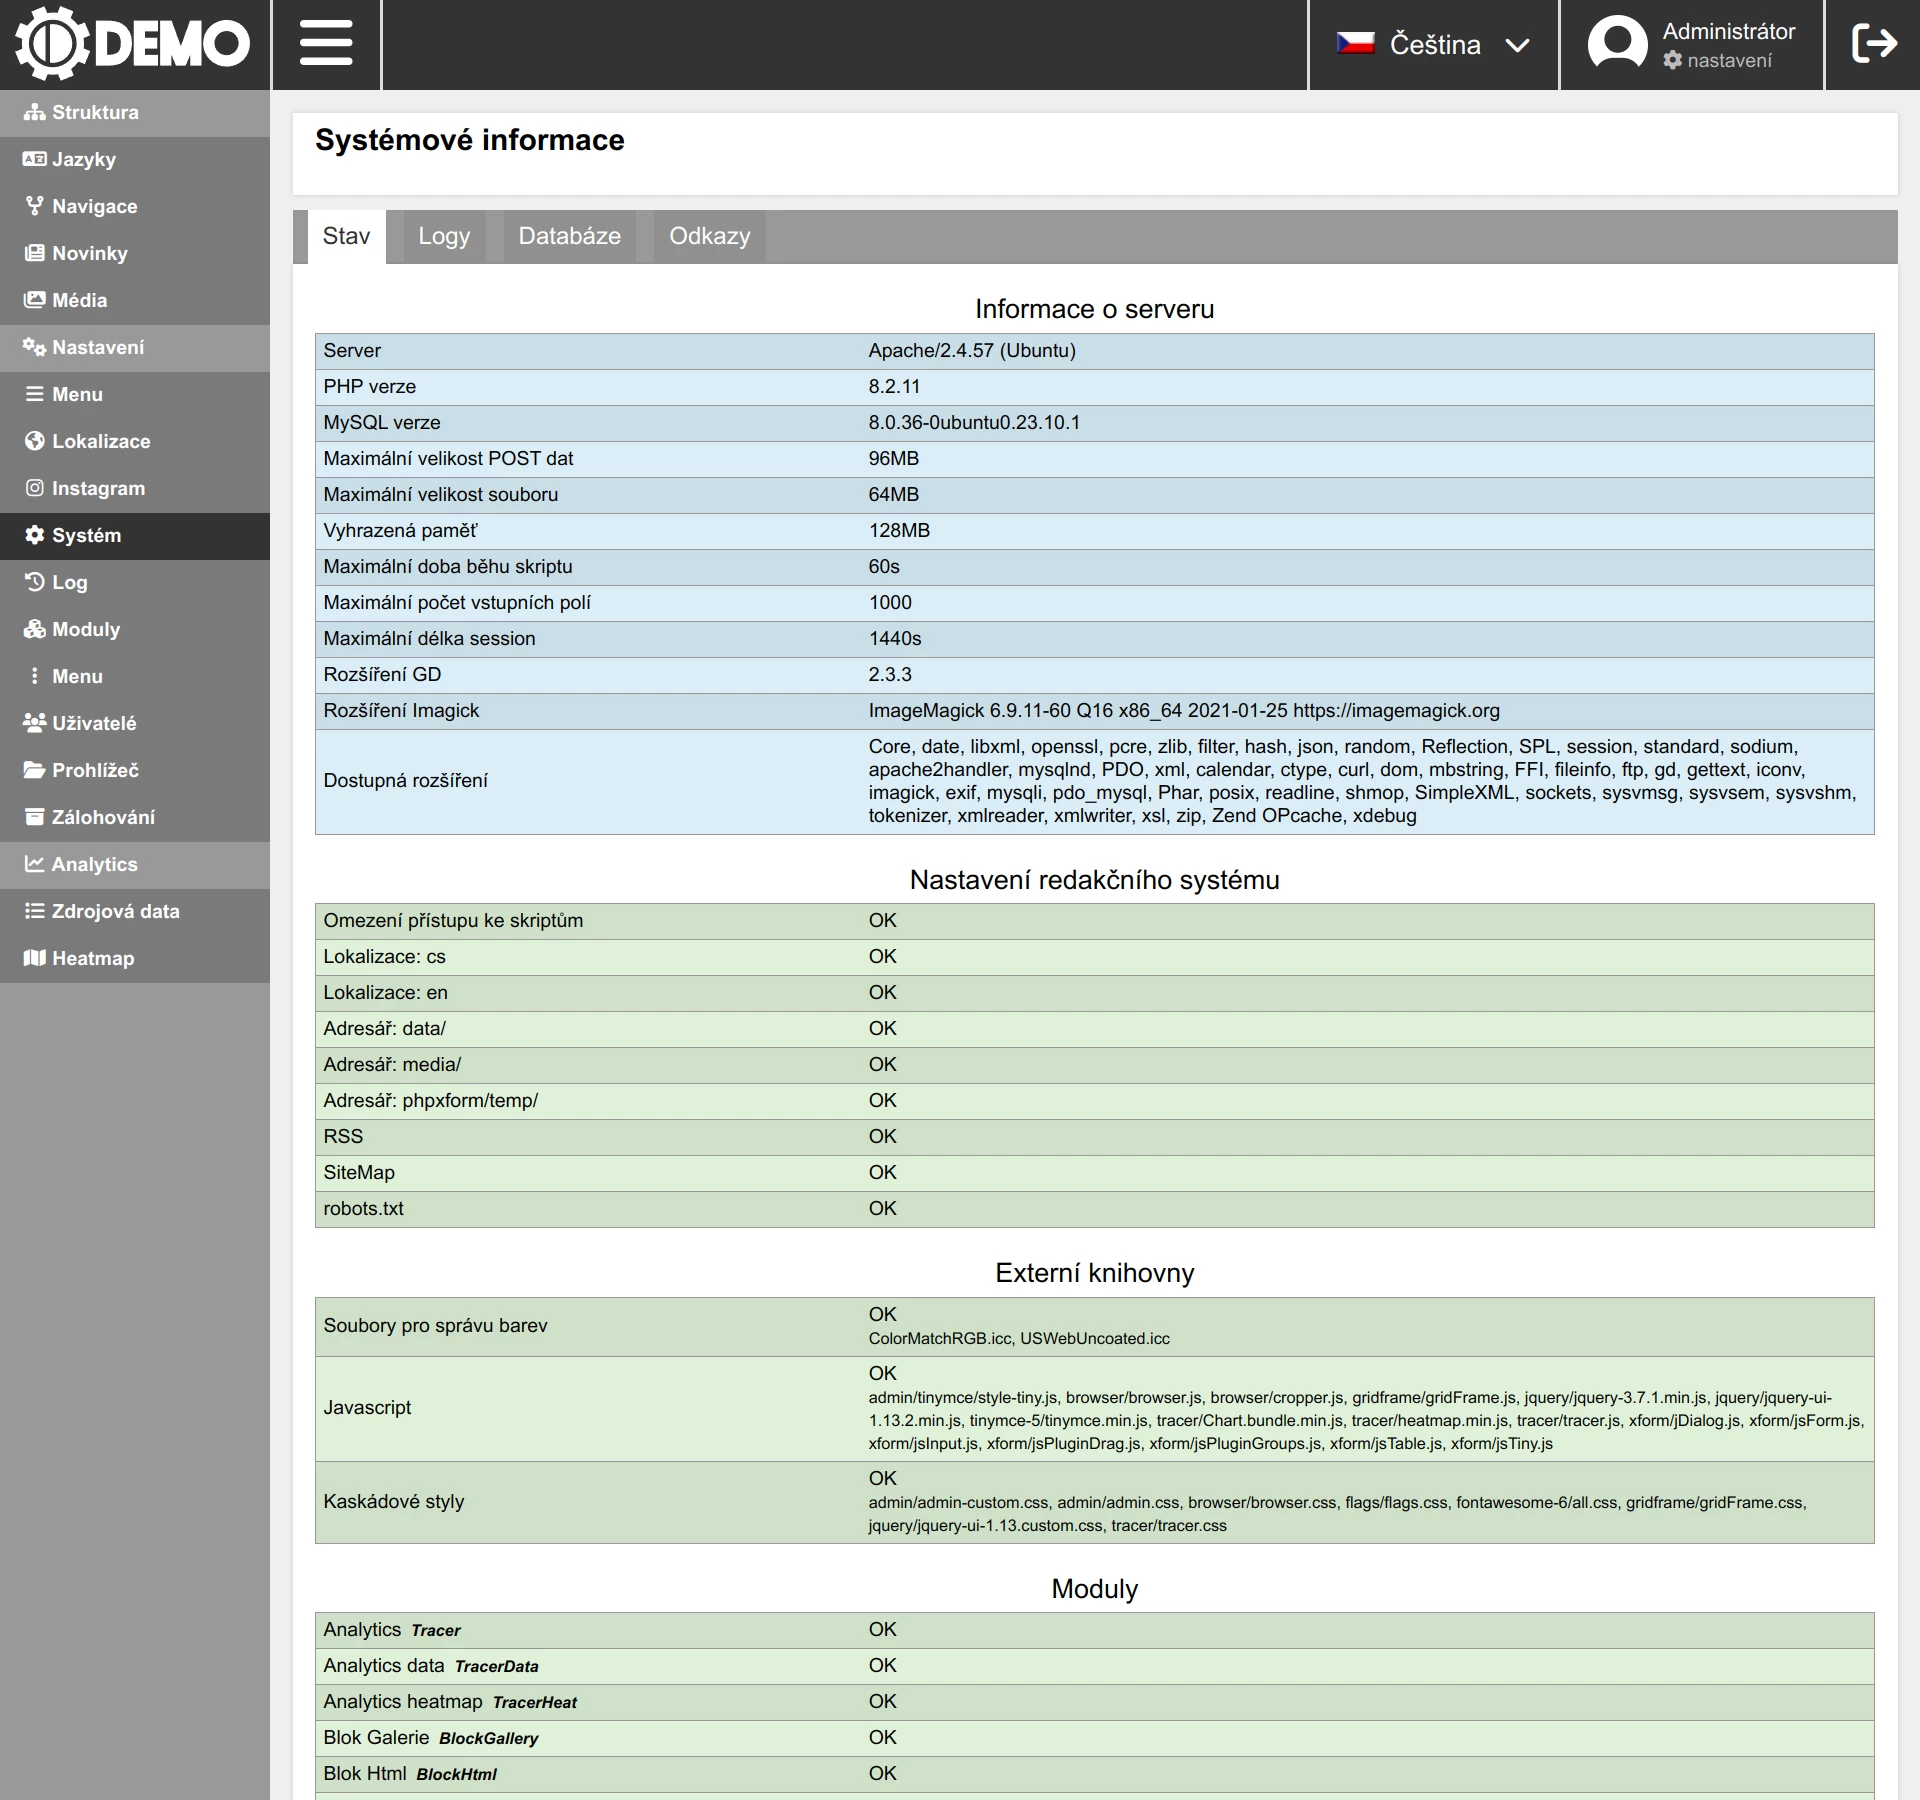Switch to the Logy tab

pyautogui.click(x=444, y=236)
